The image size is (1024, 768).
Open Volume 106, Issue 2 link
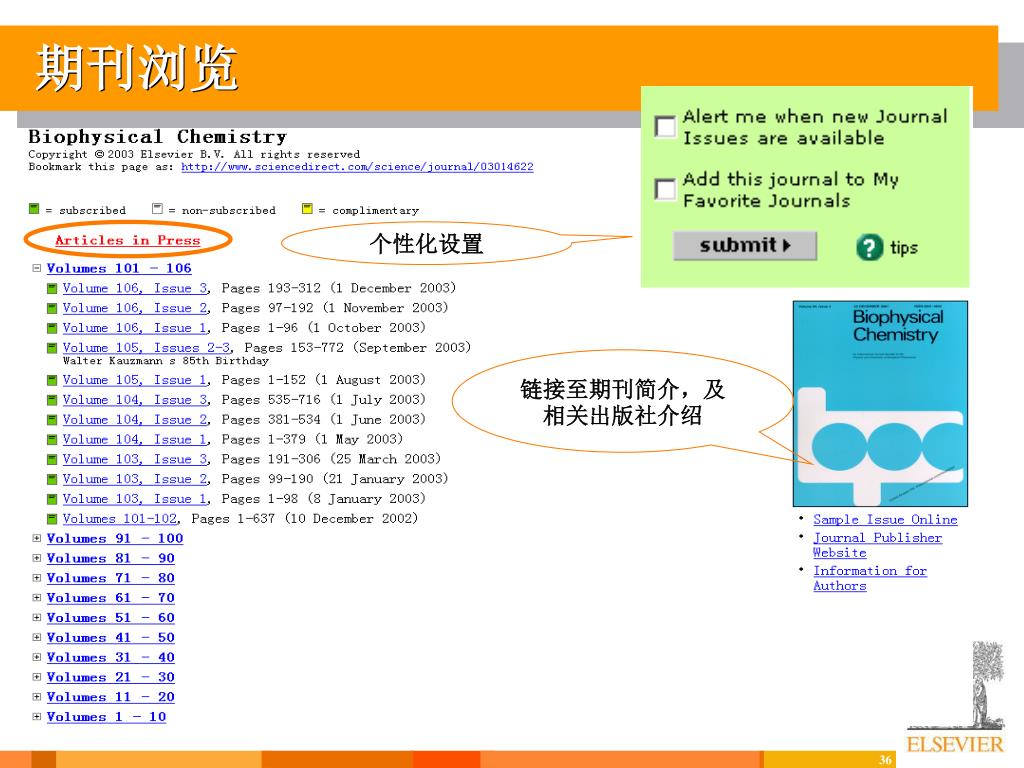click(136, 308)
